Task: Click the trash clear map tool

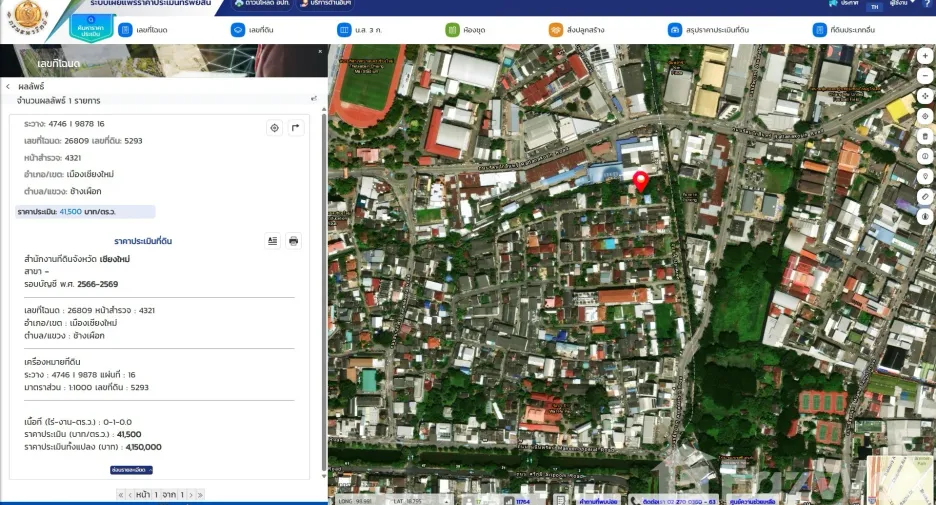Action: point(925,136)
